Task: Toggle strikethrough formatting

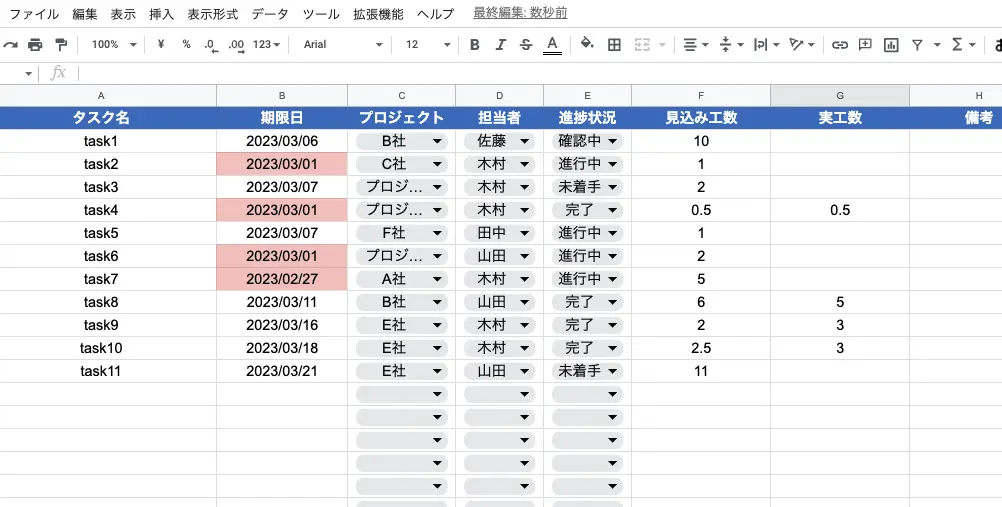Action: 526,45
